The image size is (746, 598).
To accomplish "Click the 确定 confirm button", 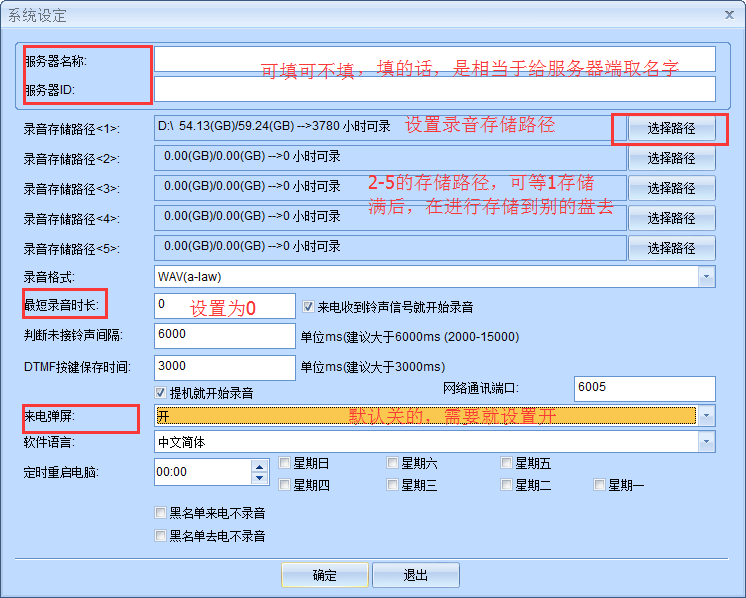I will [325, 575].
